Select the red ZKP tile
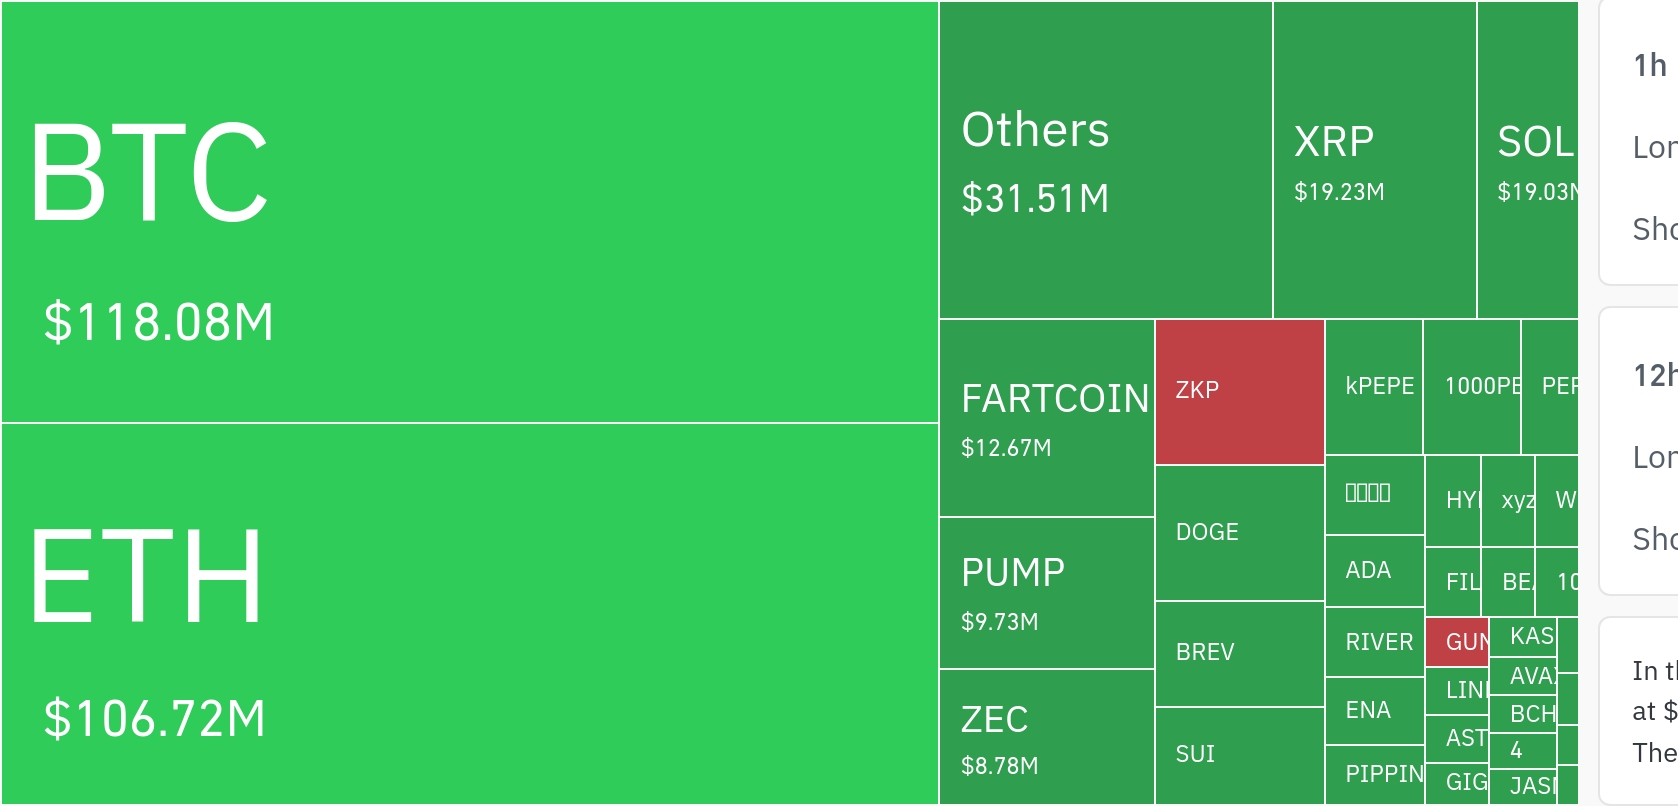Viewport: 1678px width, 806px height. tap(1240, 392)
